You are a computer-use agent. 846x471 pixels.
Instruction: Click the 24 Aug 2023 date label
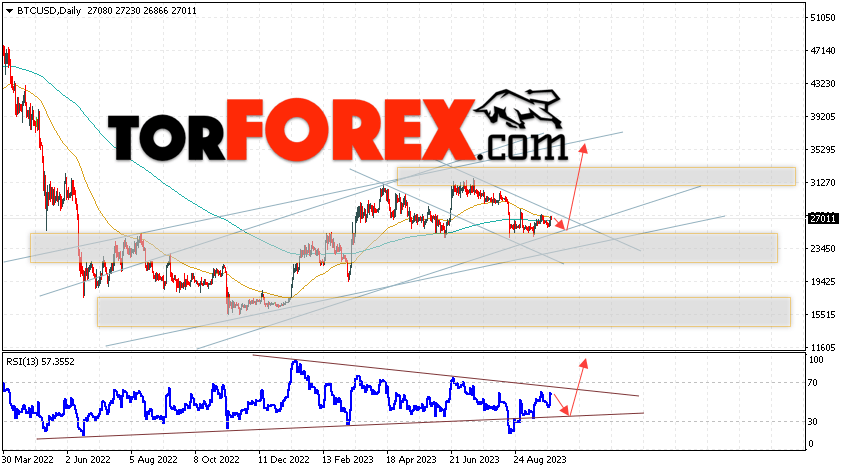(x=540, y=460)
